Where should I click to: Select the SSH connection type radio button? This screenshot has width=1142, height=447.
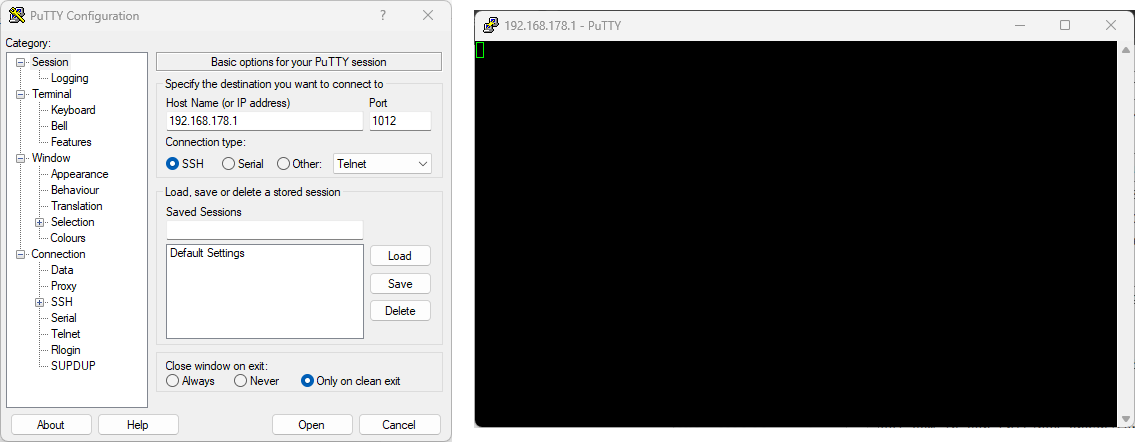173,164
